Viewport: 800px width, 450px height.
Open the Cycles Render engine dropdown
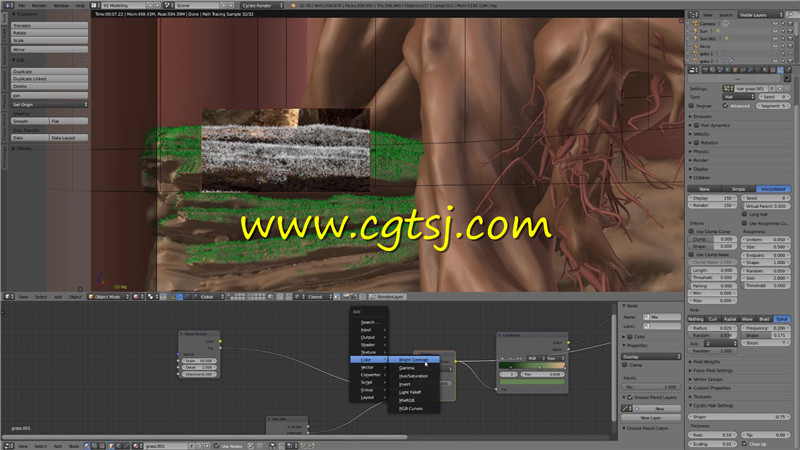pyautogui.click(x=262, y=5)
